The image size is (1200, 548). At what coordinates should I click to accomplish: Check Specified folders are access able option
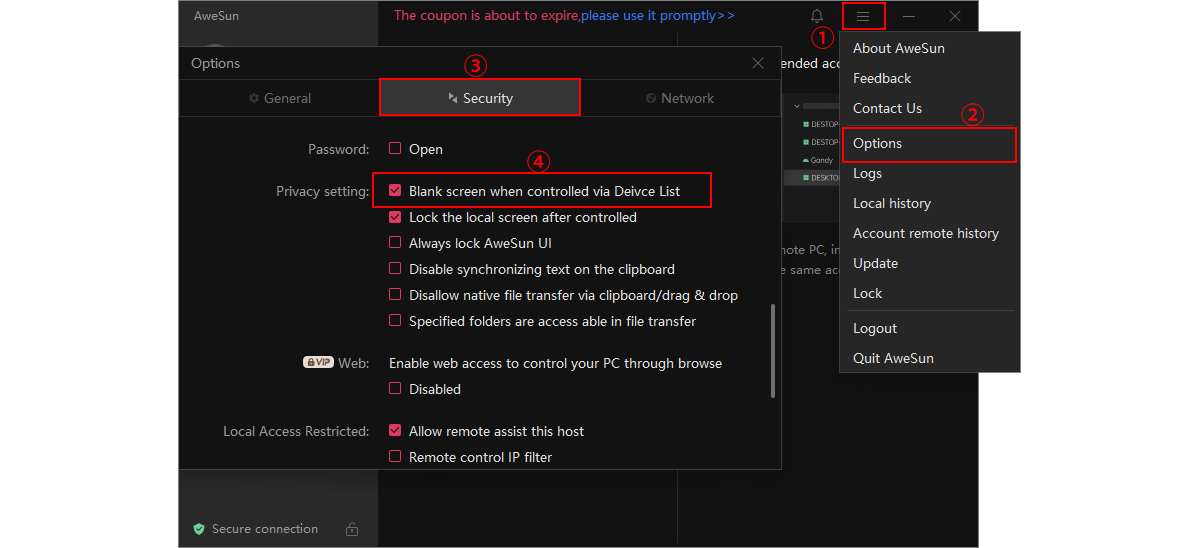395,321
